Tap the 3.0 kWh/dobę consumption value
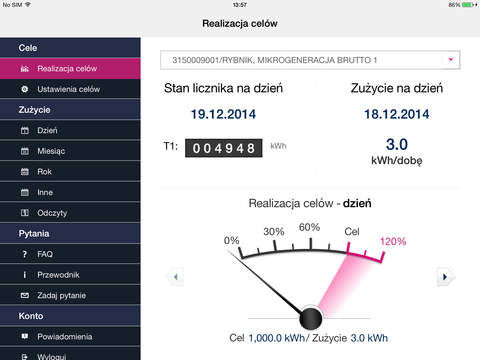 pos(397,151)
